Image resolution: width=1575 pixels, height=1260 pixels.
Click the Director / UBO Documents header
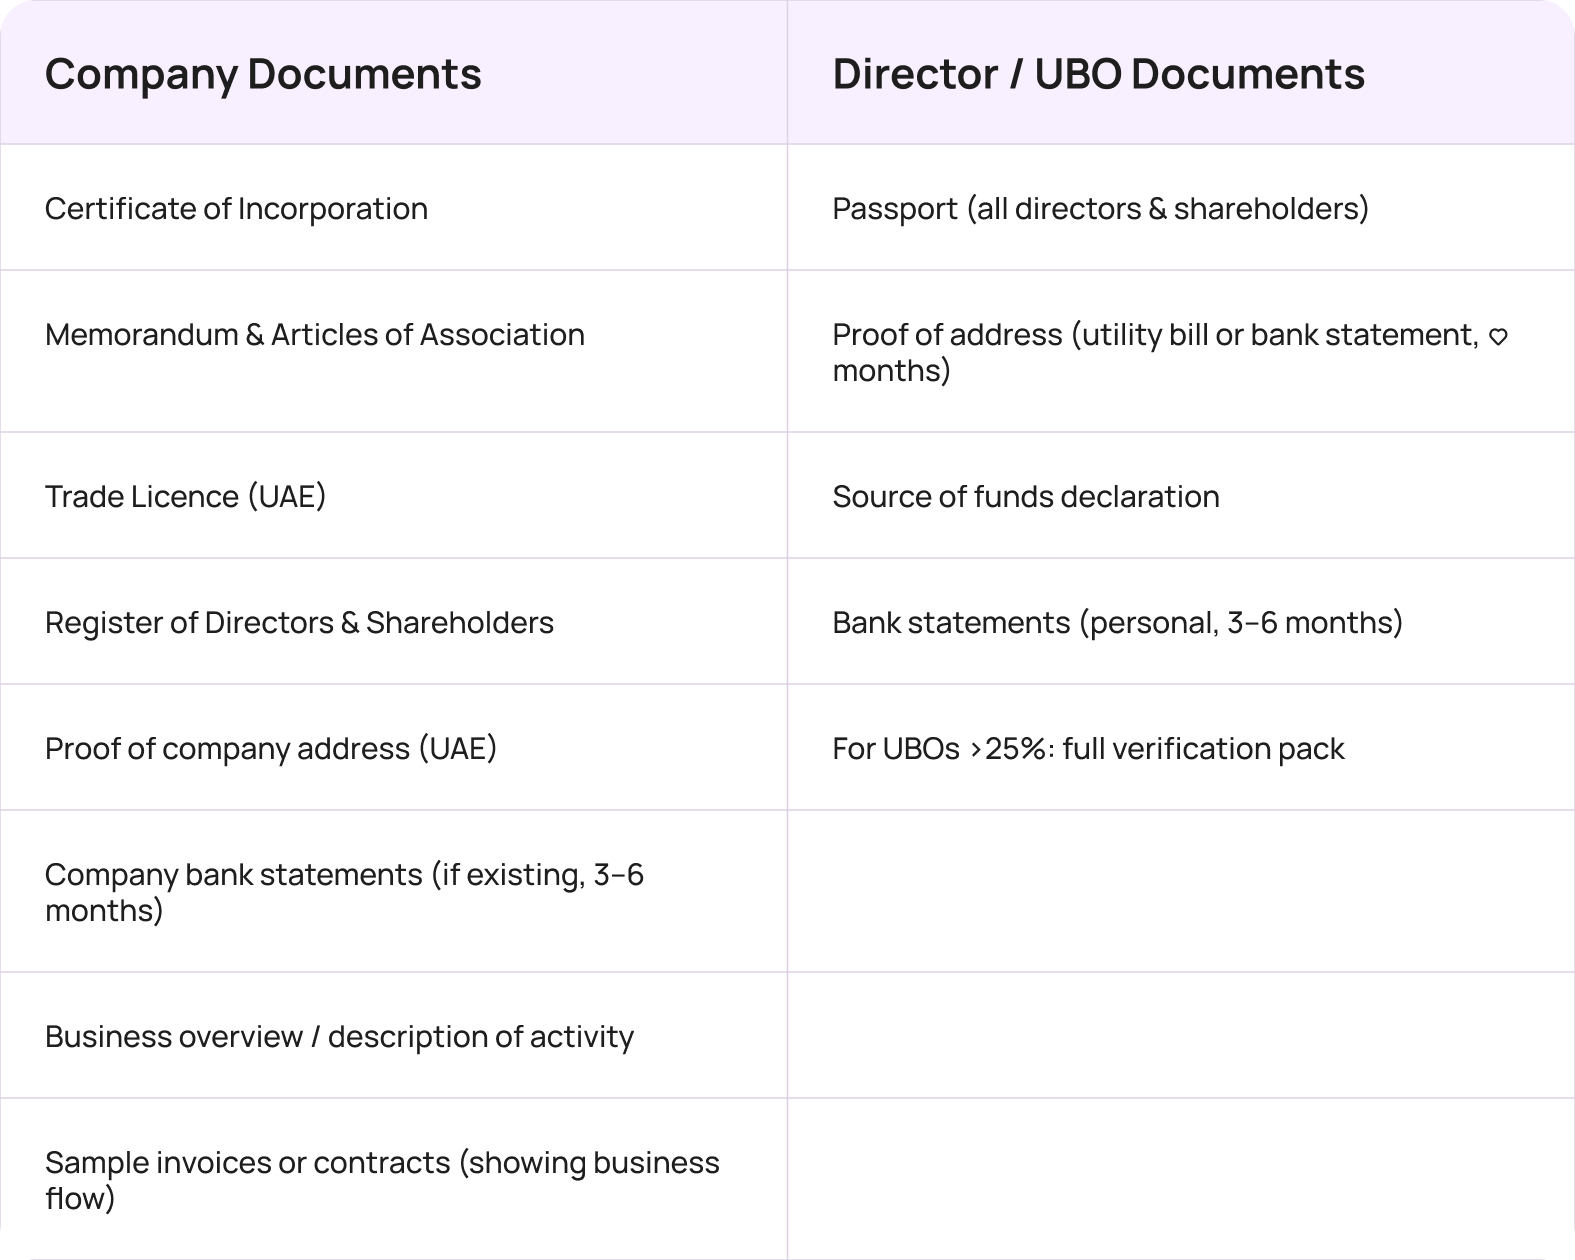pyautogui.click(x=1098, y=74)
